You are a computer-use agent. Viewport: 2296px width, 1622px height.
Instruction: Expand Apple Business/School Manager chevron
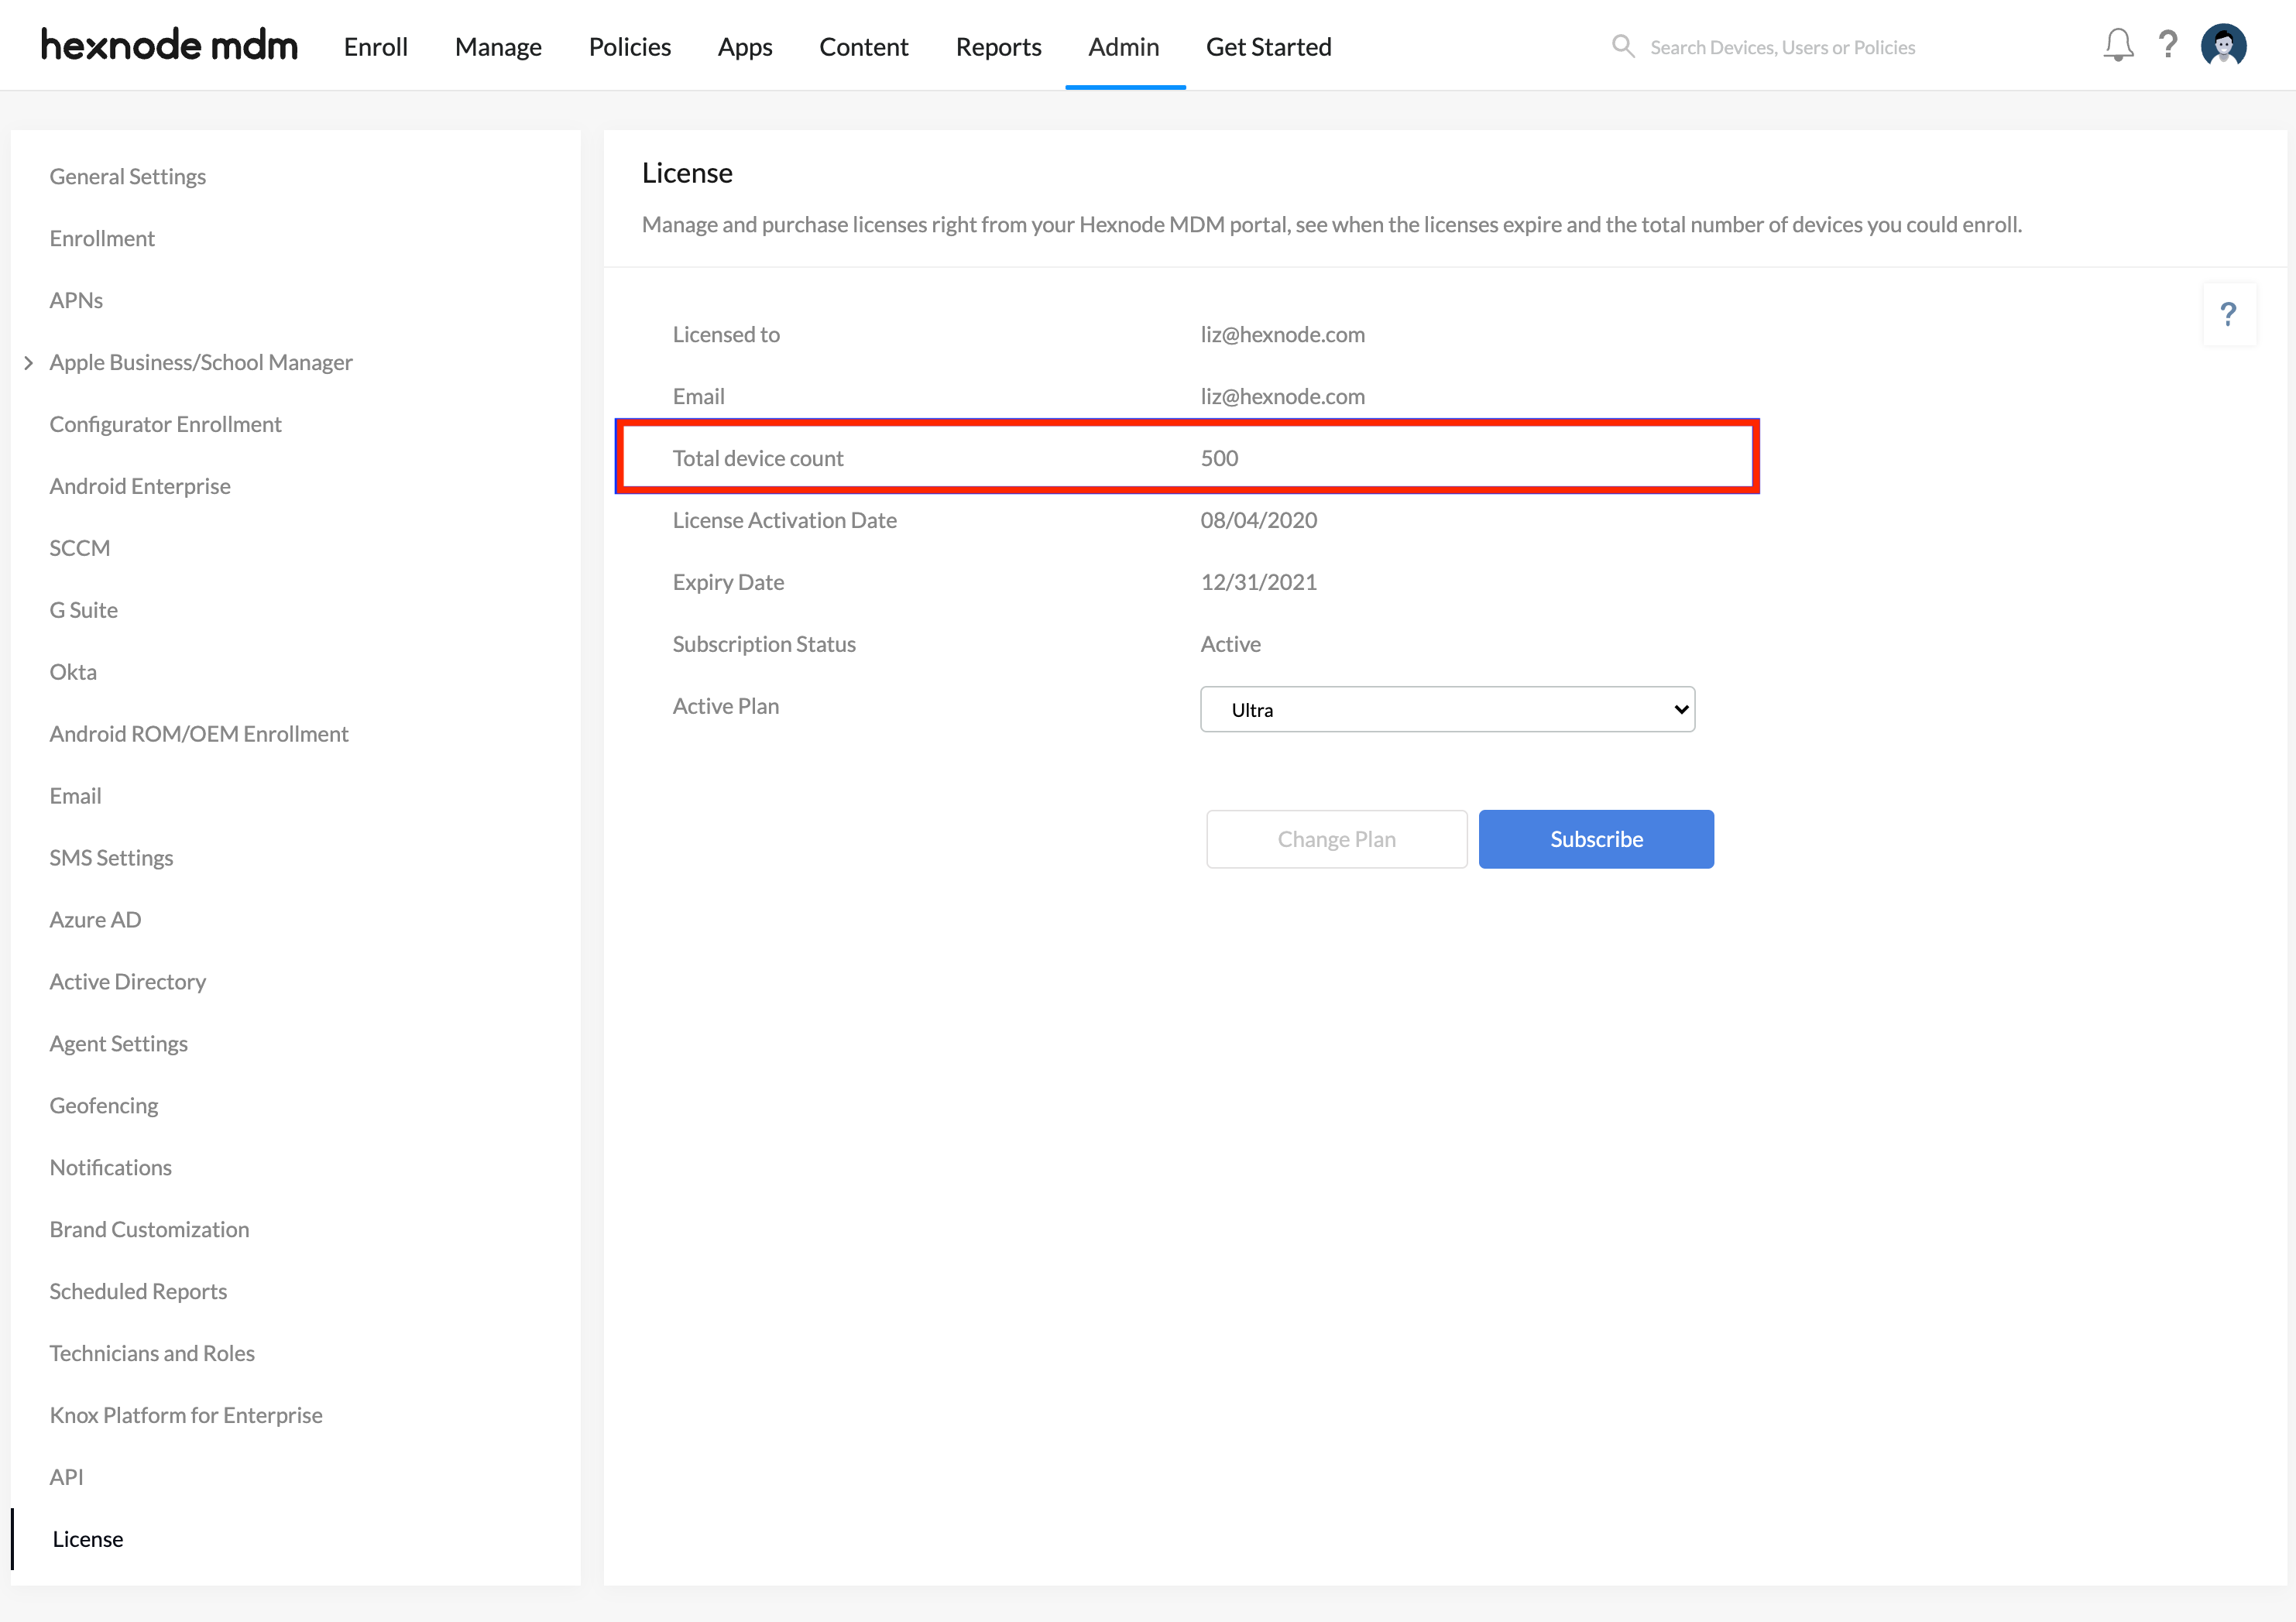28,363
